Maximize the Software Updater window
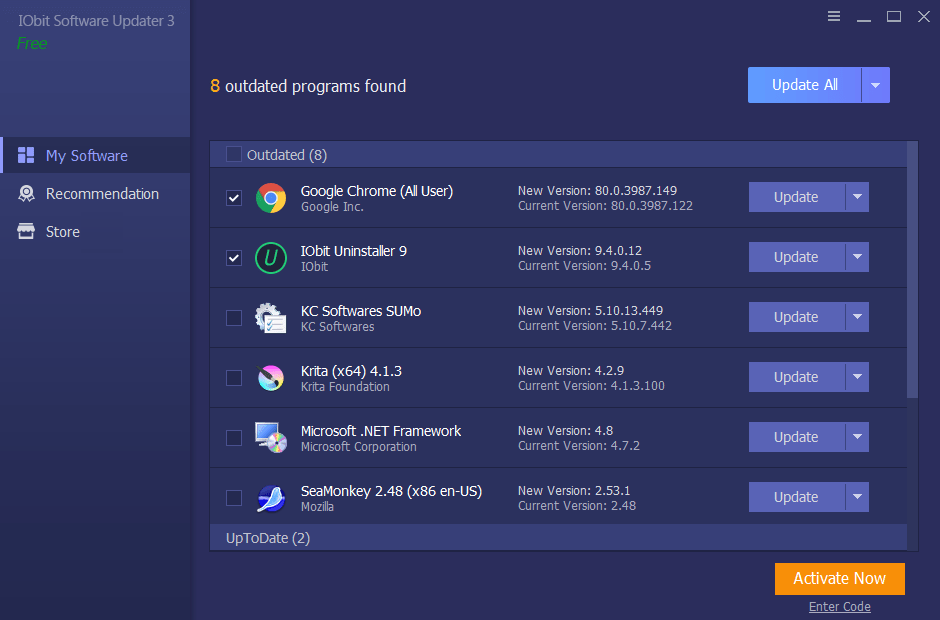Viewport: 940px width, 620px height. point(894,16)
